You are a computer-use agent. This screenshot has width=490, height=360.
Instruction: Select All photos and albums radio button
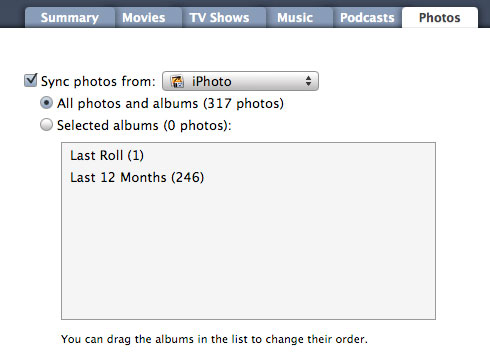[x=46, y=103]
